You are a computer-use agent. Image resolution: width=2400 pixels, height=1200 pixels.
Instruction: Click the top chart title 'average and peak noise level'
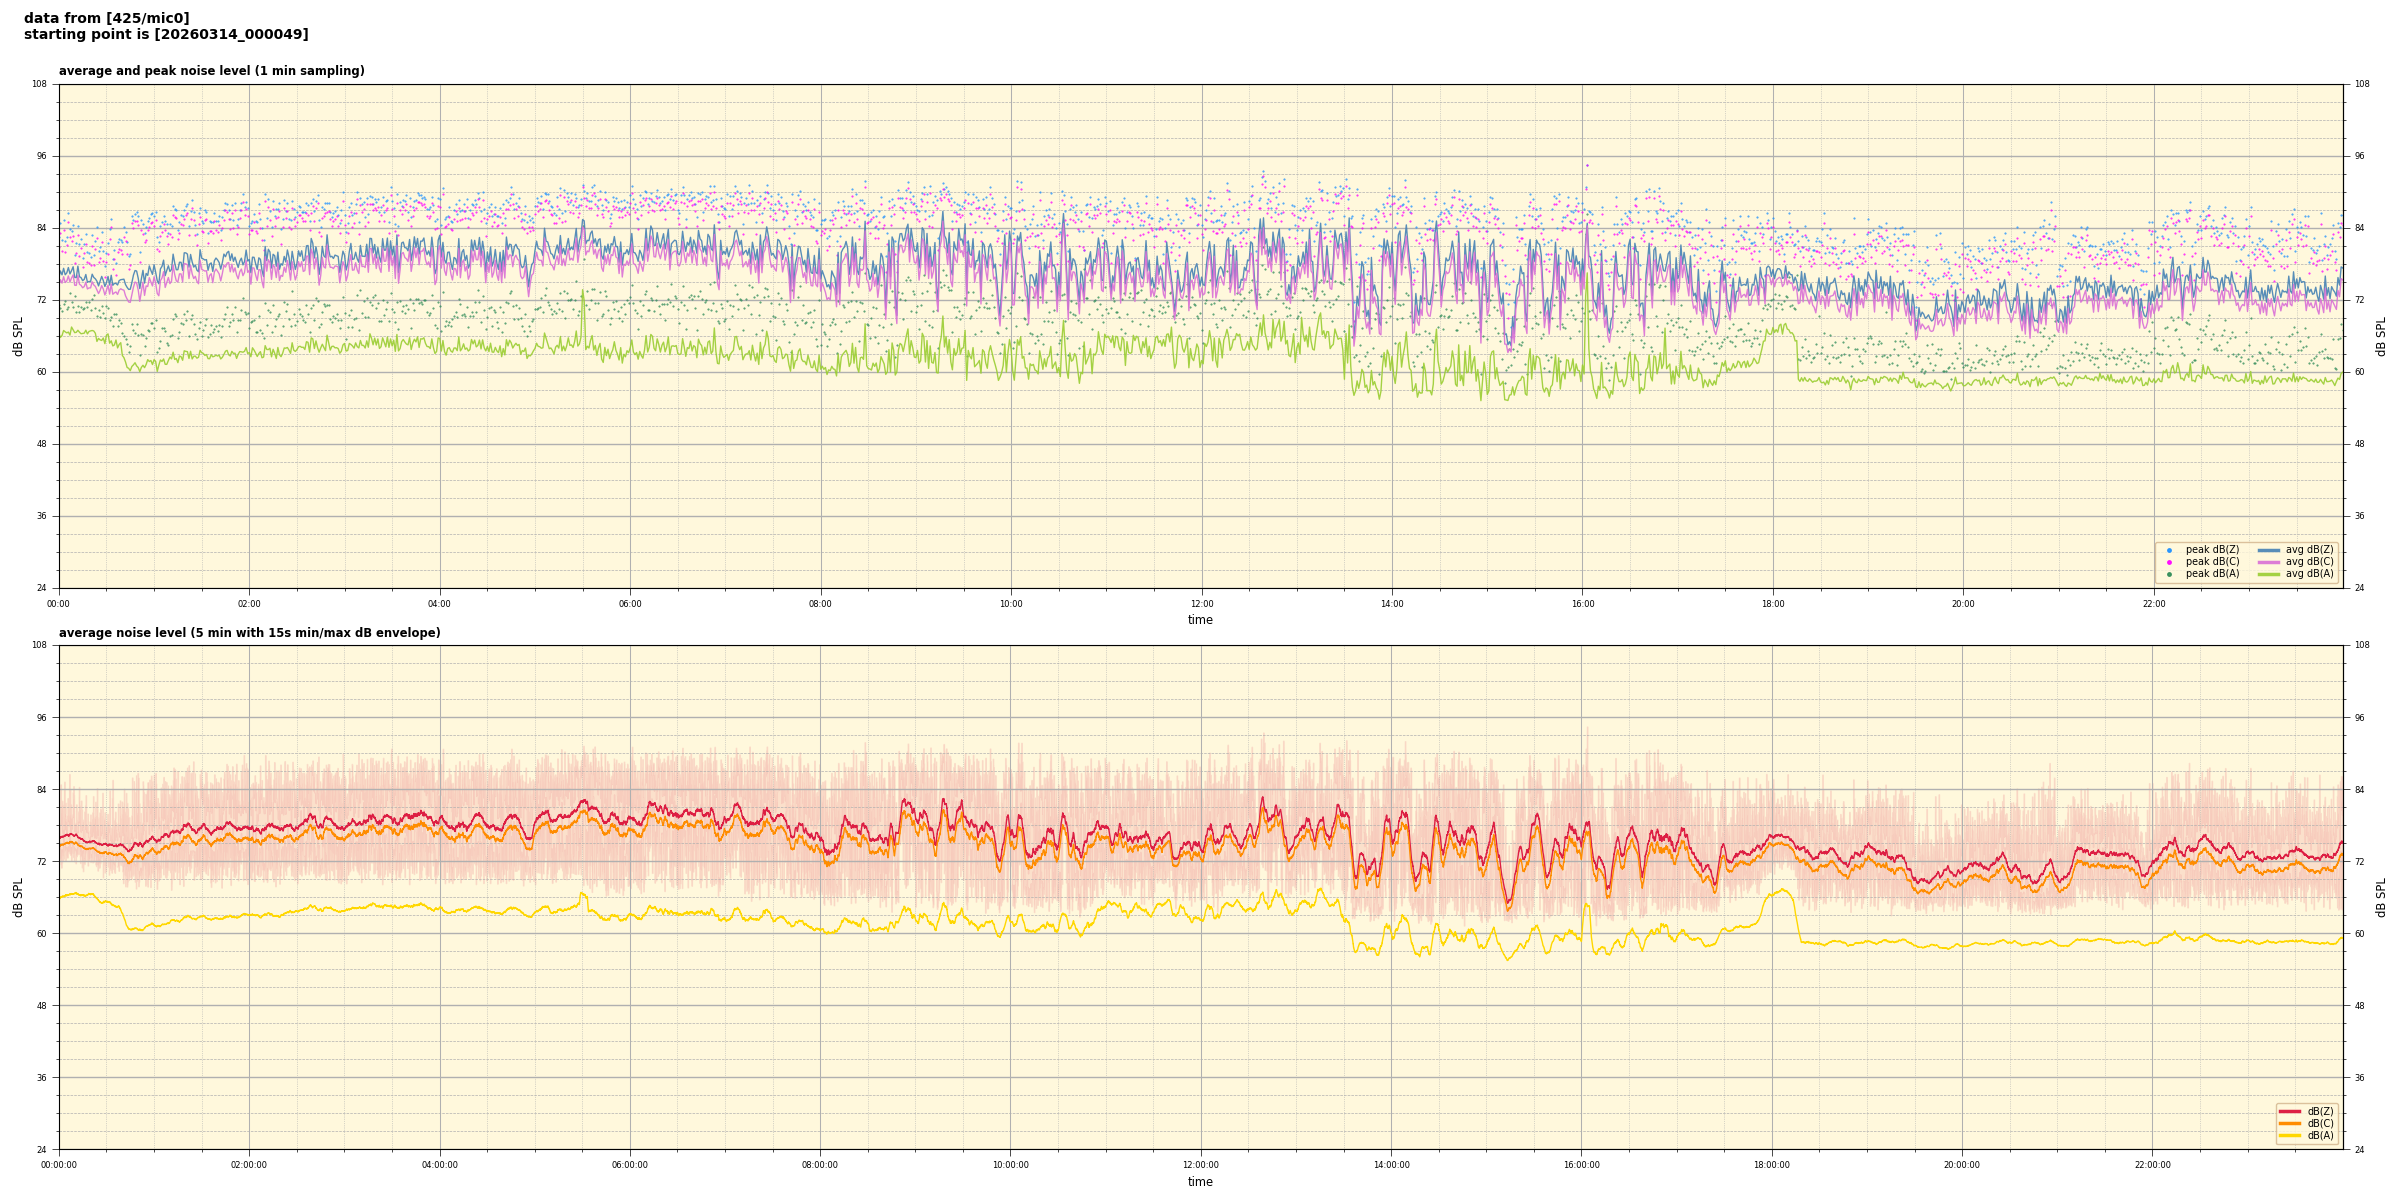(x=211, y=71)
